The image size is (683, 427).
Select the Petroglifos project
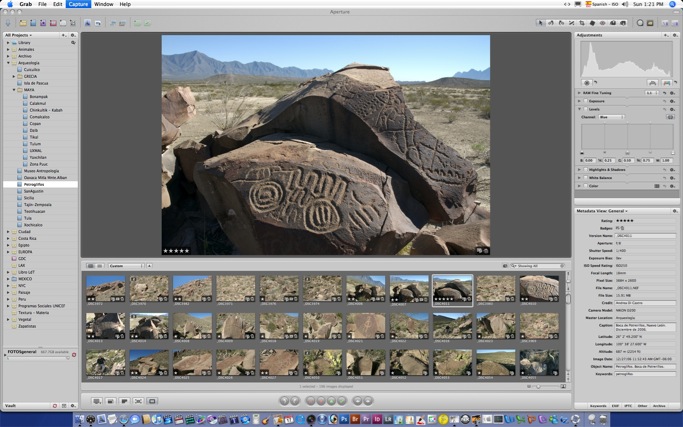click(x=40, y=184)
